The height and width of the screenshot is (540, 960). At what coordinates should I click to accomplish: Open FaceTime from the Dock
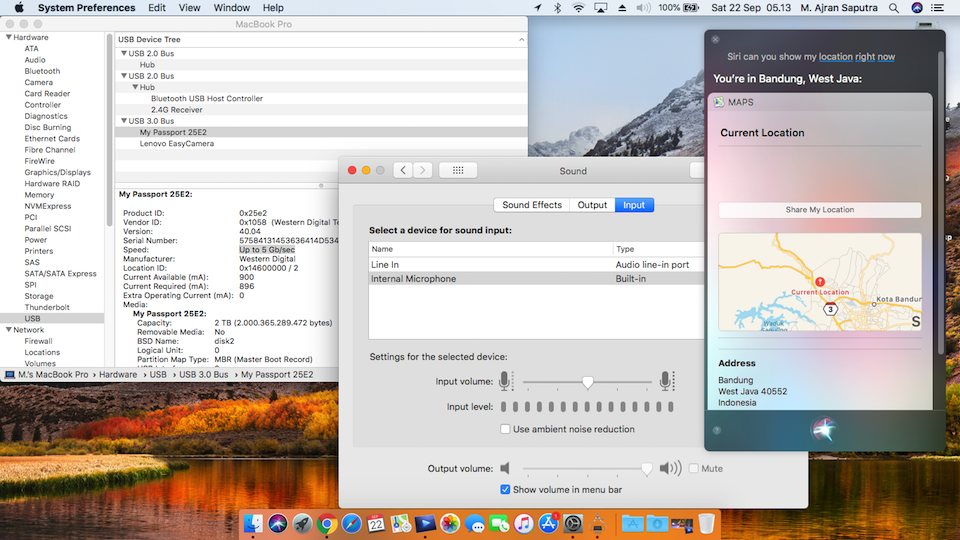click(x=499, y=524)
